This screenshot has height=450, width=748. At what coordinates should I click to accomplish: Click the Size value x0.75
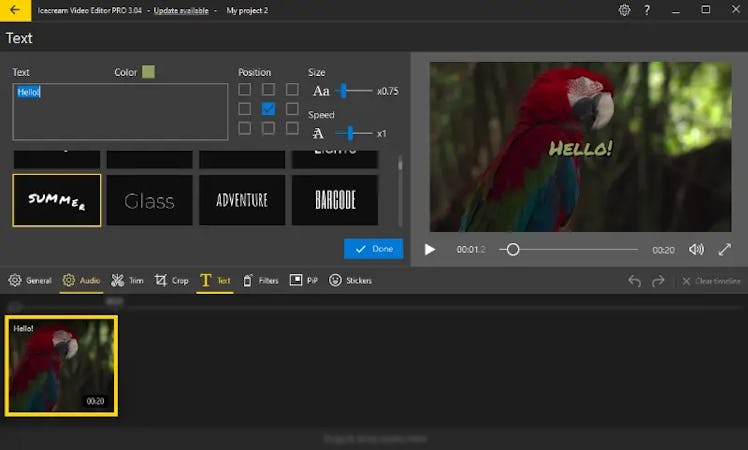point(387,91)
